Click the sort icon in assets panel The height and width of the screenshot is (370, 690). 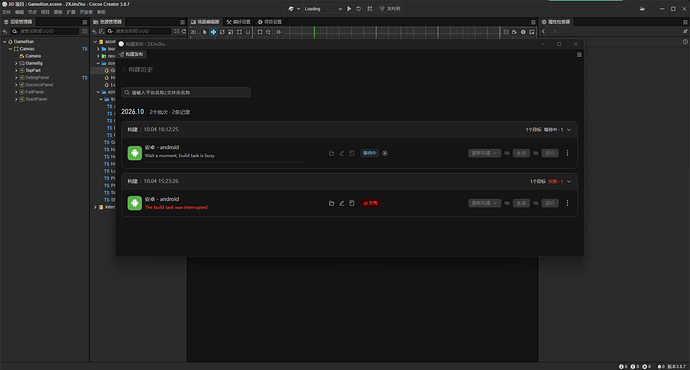(x=101, y=31)
